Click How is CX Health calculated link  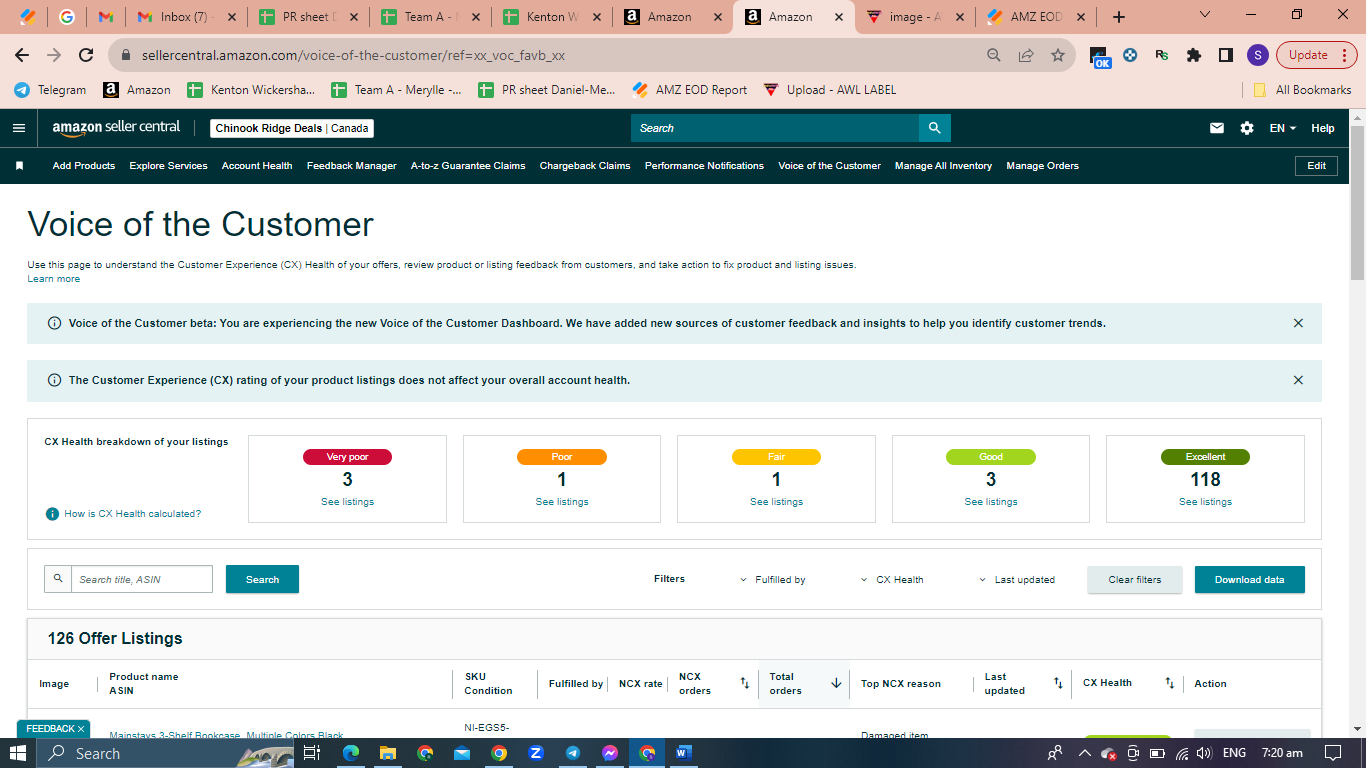coord(133,514)
